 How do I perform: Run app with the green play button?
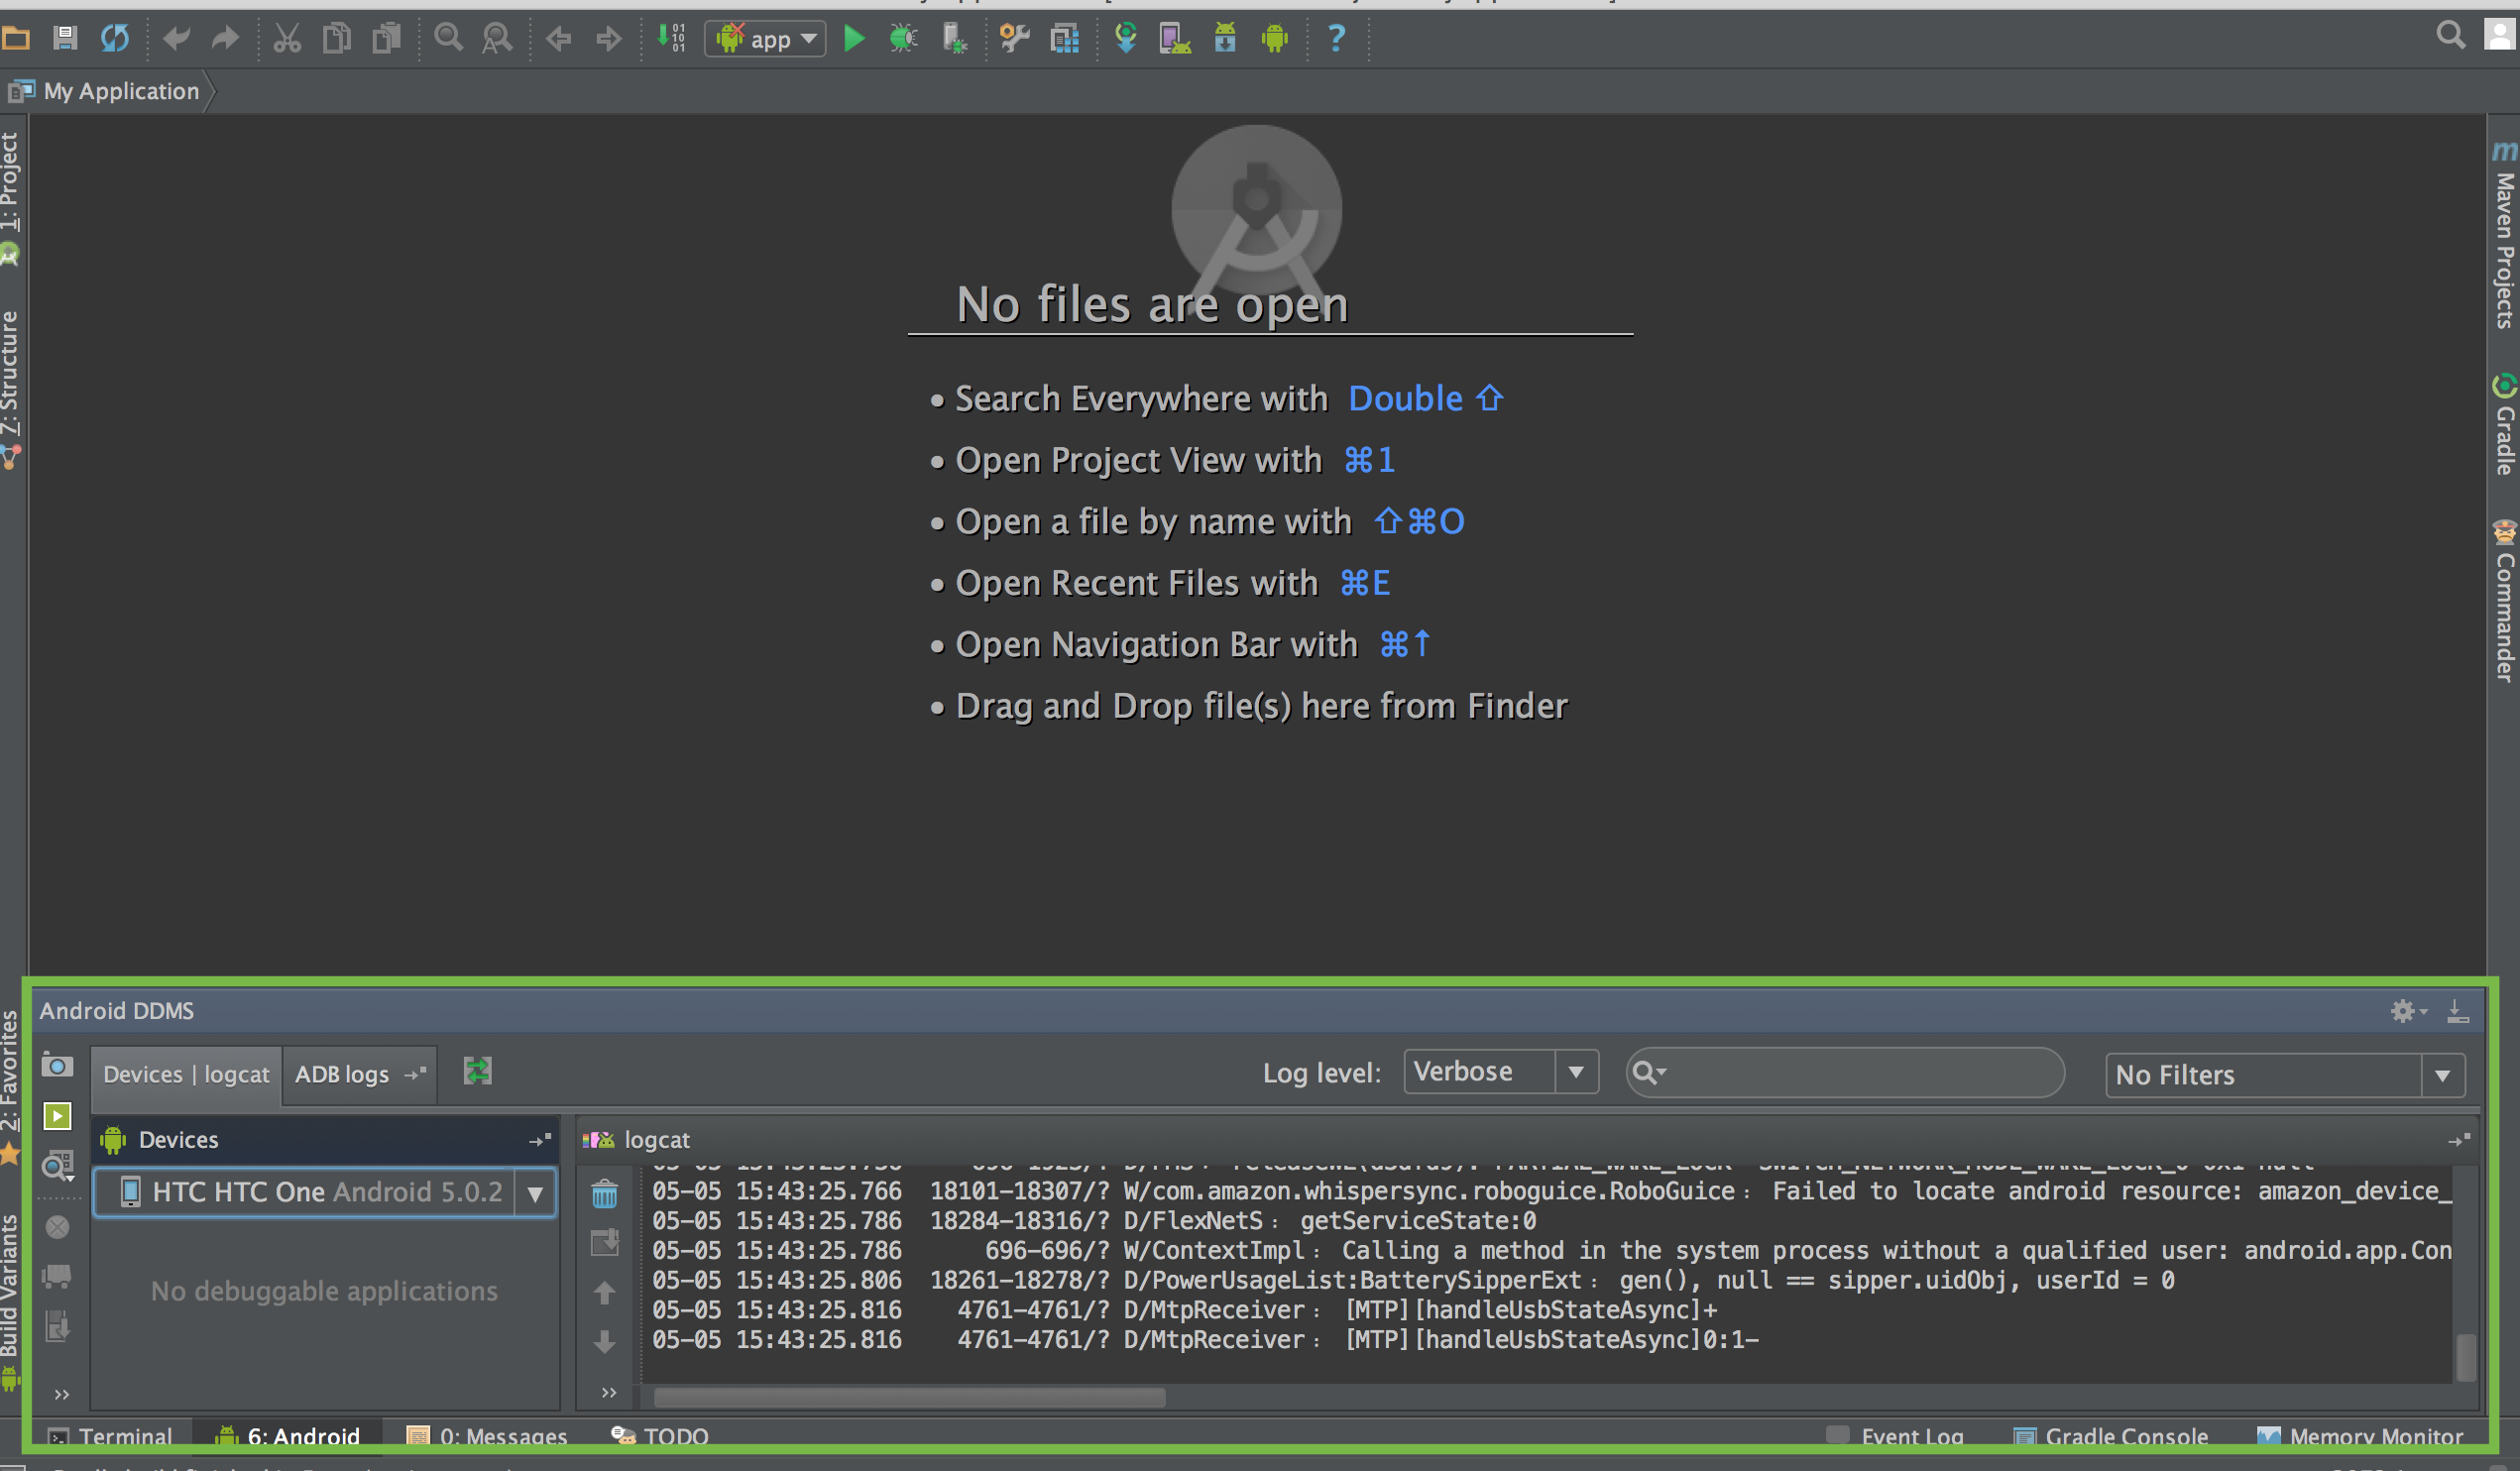(x=854, y=38)
